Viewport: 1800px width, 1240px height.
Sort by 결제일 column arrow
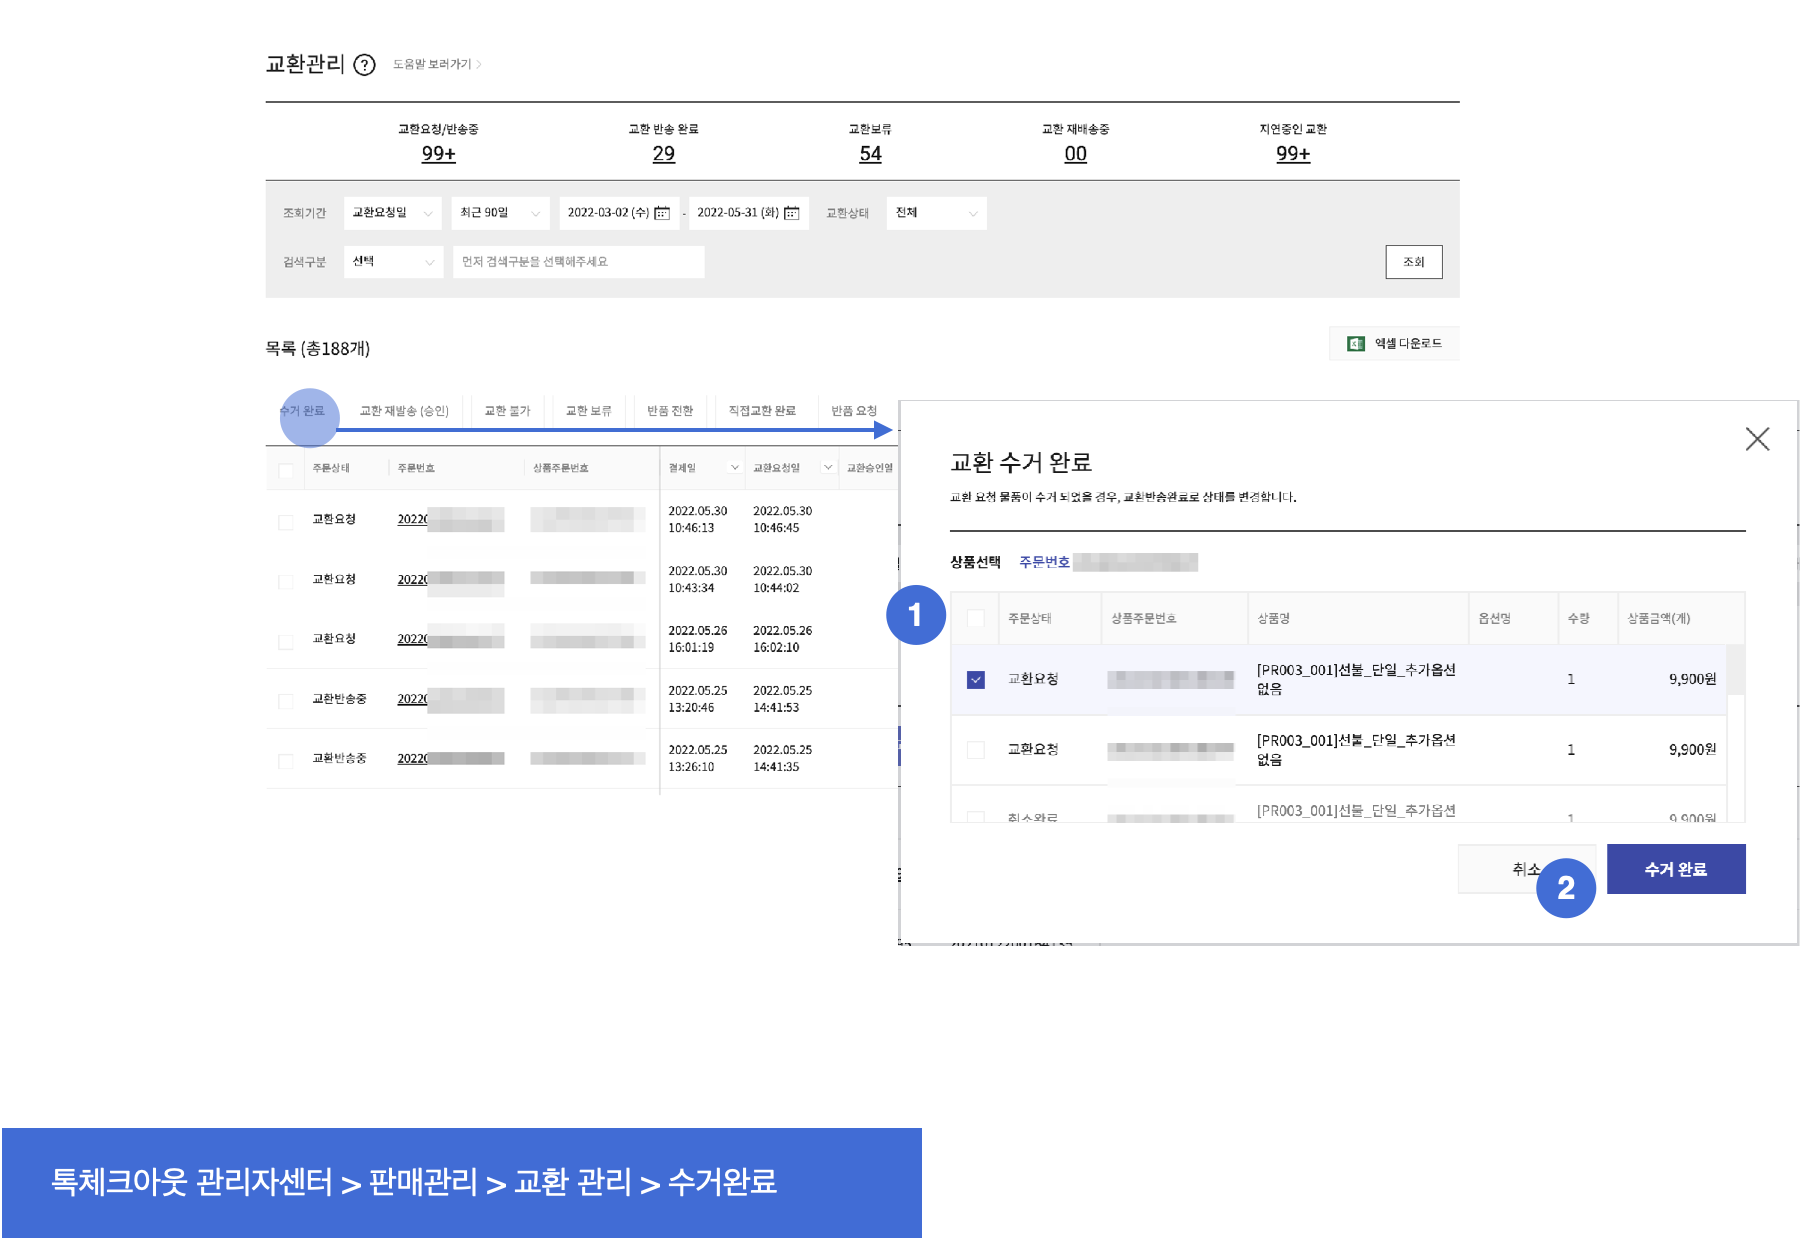[x=735, y=468]
